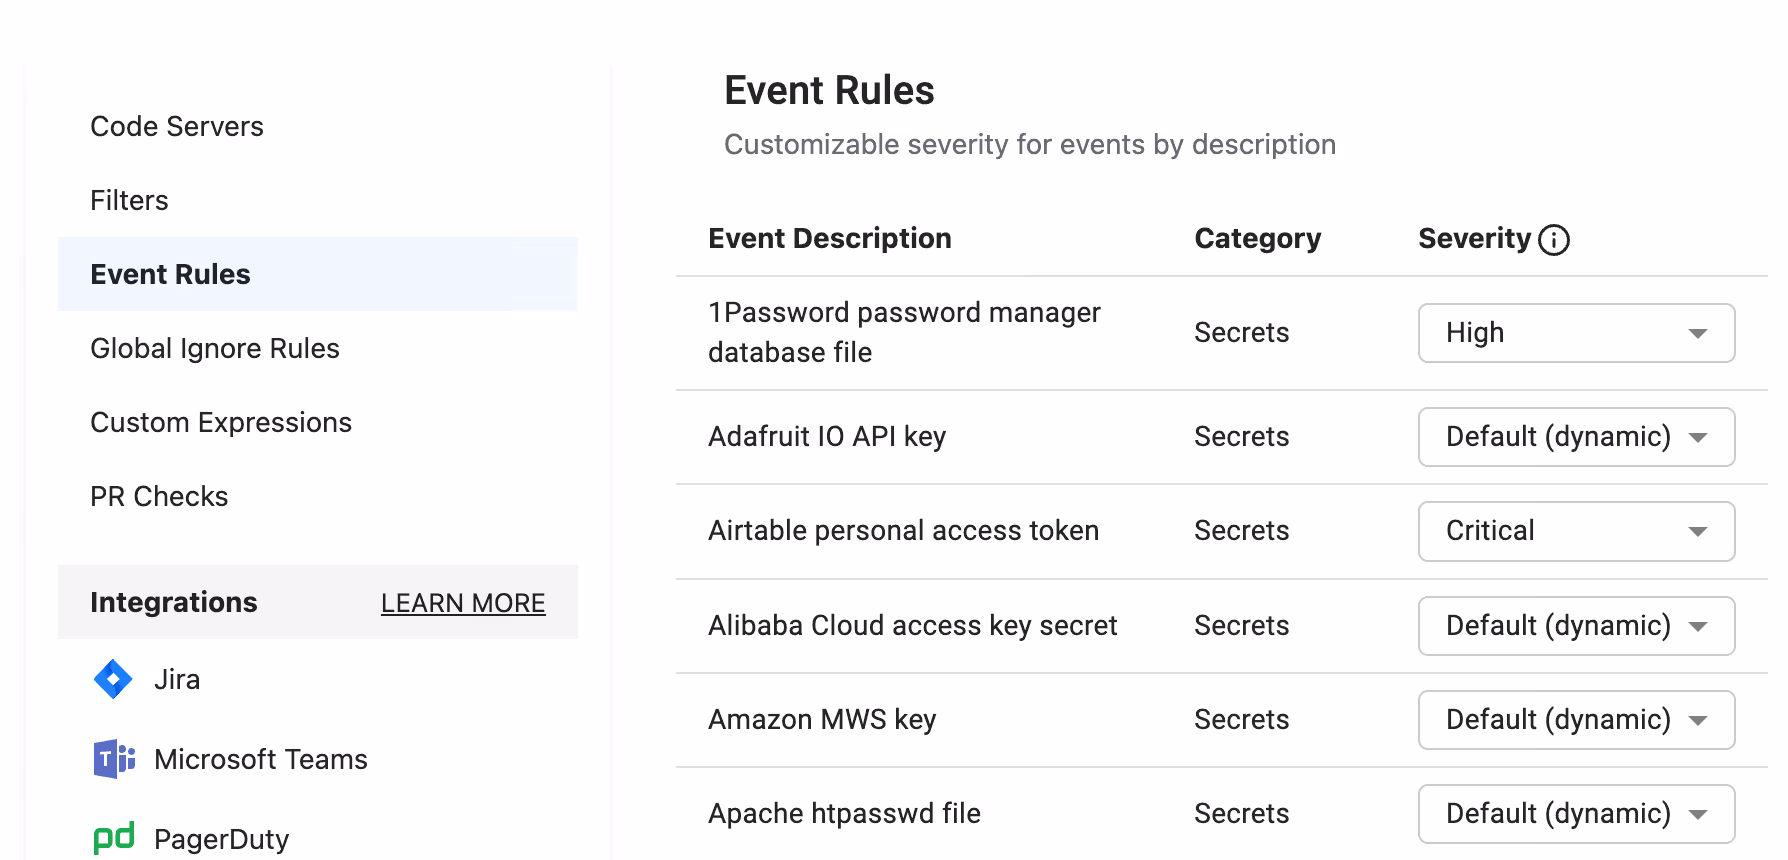Open the PR Checks section

[159, 495]
